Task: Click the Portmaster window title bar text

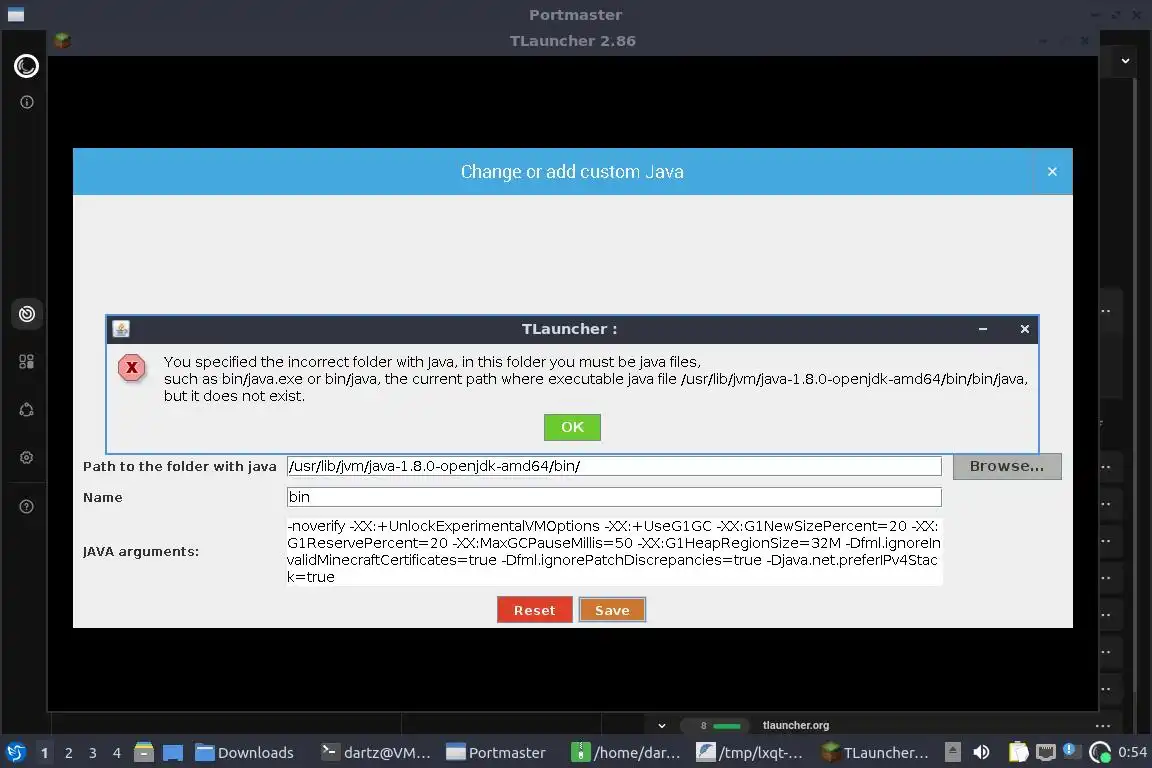Action: pos(575,15)
